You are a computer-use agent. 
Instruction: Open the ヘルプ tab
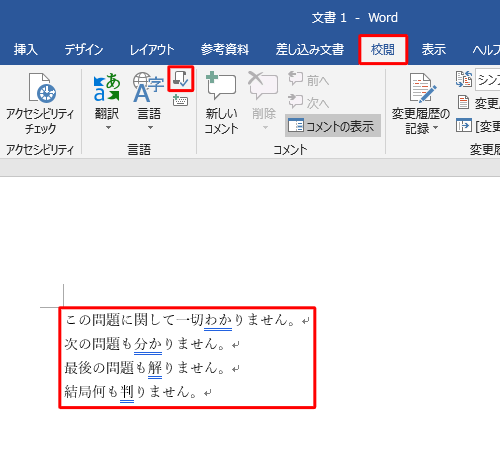[x=486, y=50]
